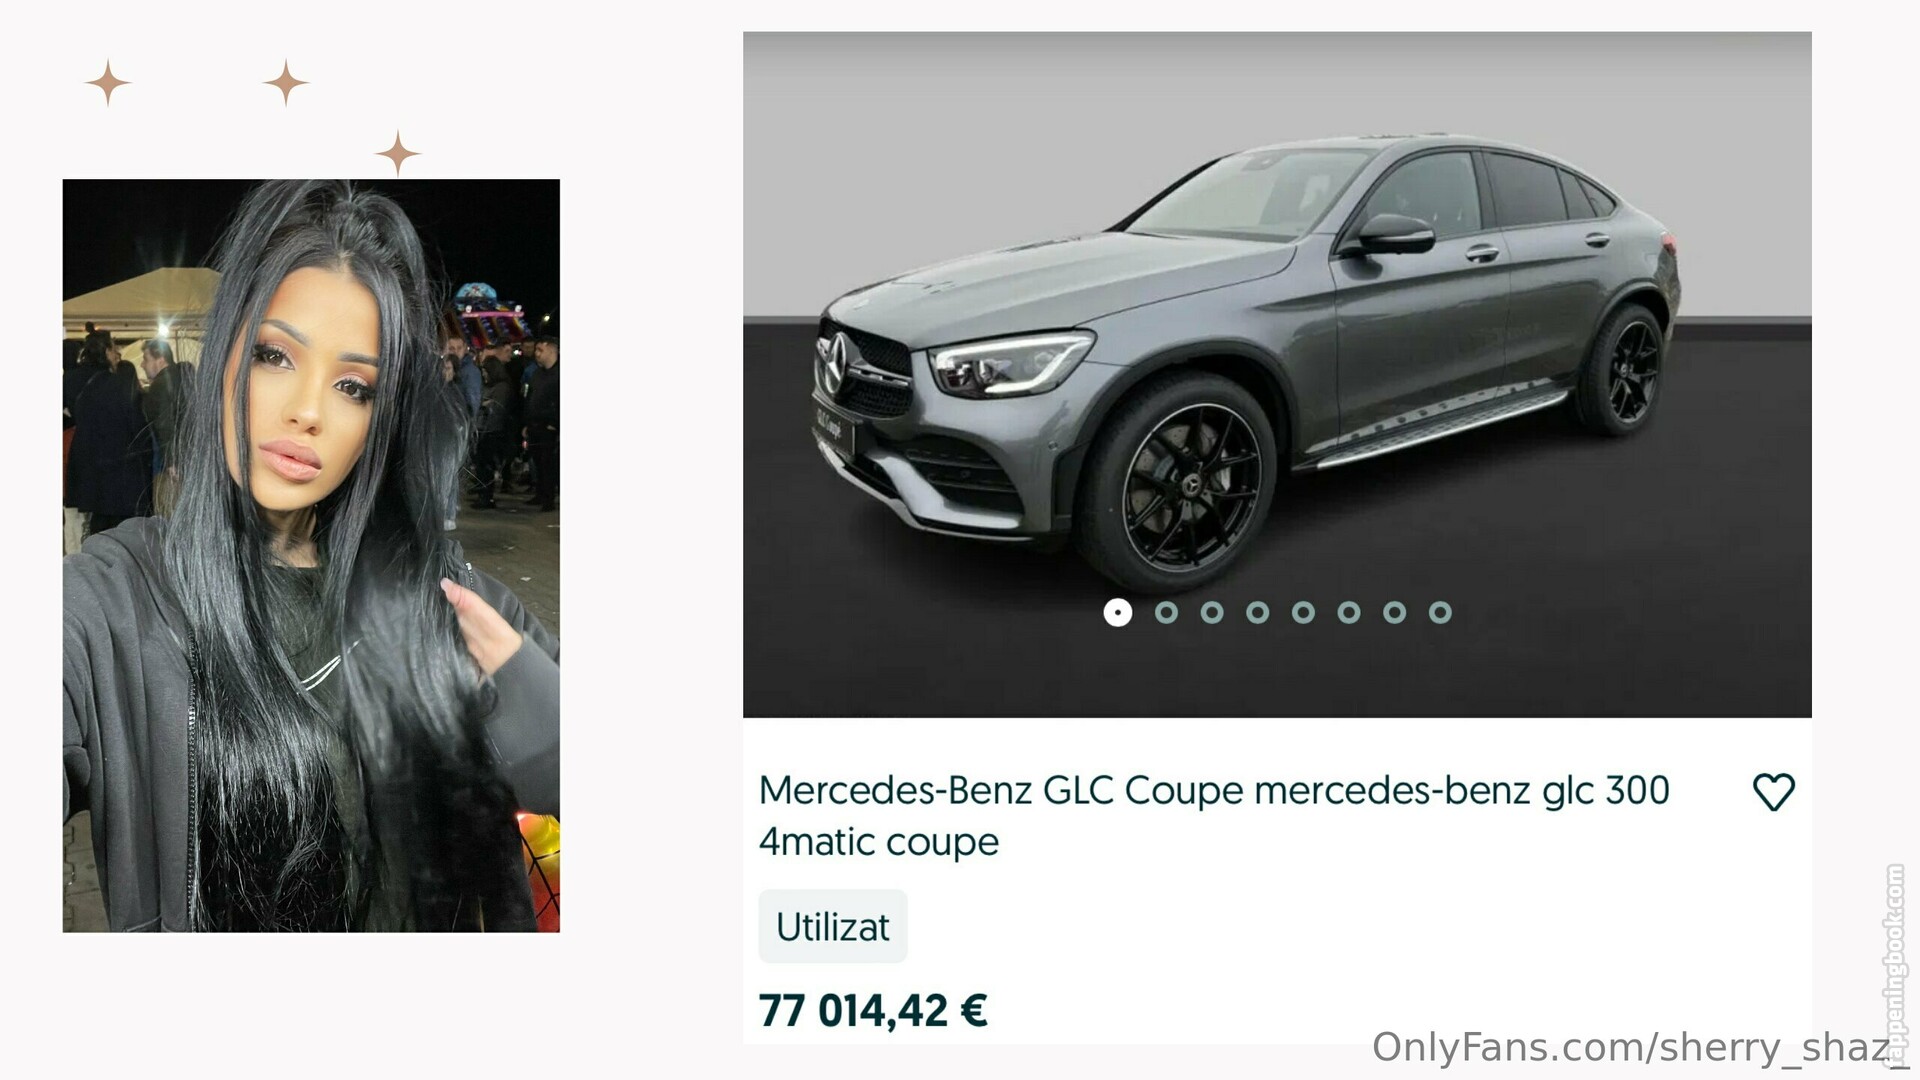Add the Mercedes listing to favorites with heart icon
Image resolution: width=1920 pixels, height=1080 pixels.
coord(1773,792)
